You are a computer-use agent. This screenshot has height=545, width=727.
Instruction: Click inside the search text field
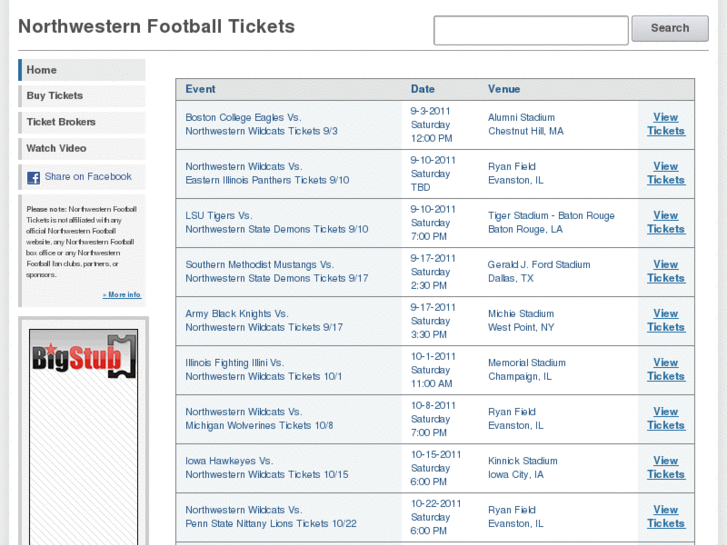pos(530,30)
